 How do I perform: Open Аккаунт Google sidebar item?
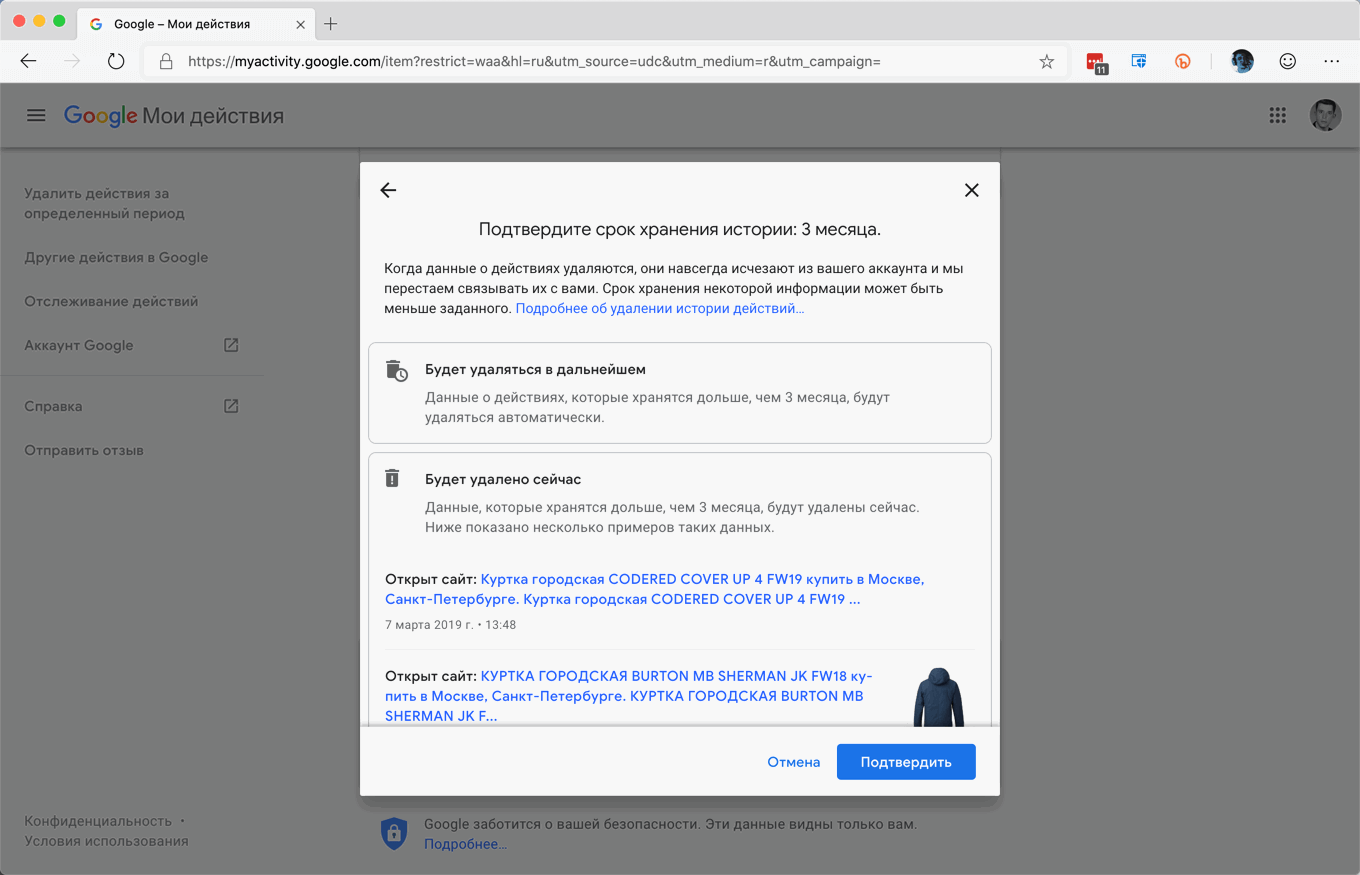(79, 345)
